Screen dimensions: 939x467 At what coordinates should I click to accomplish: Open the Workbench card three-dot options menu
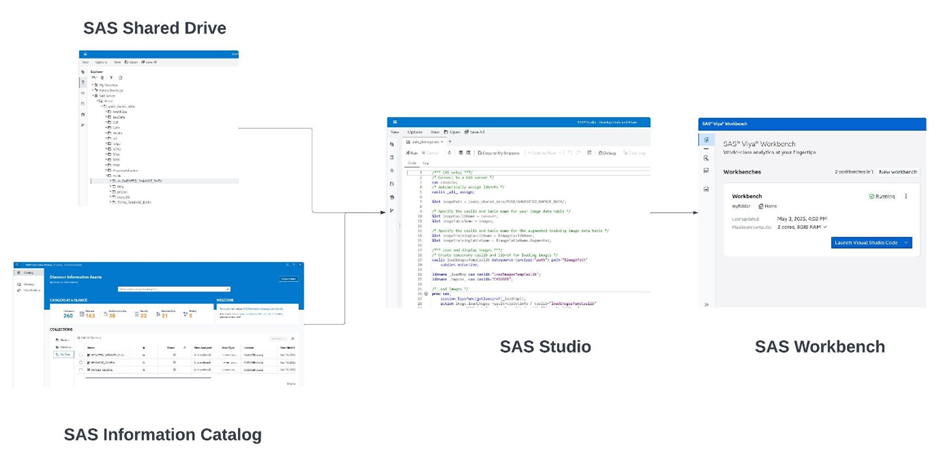pos(907,196)
